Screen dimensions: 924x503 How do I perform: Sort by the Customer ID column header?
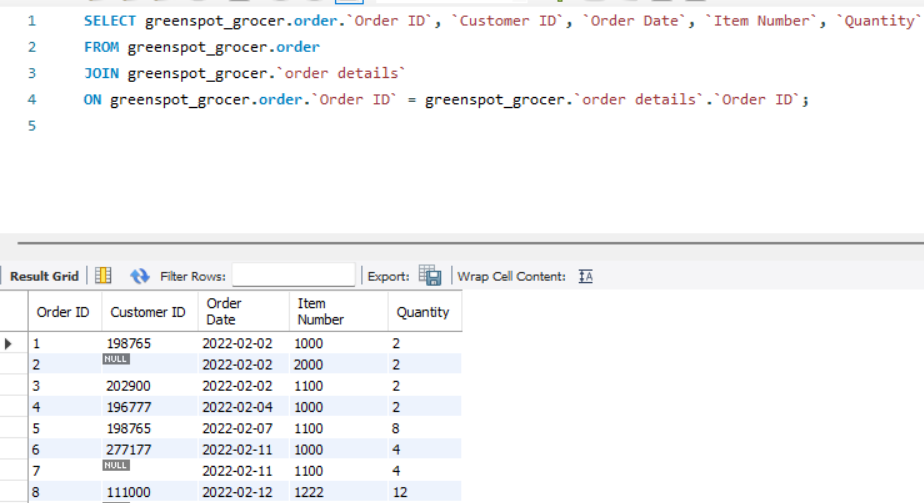point(148,312)
